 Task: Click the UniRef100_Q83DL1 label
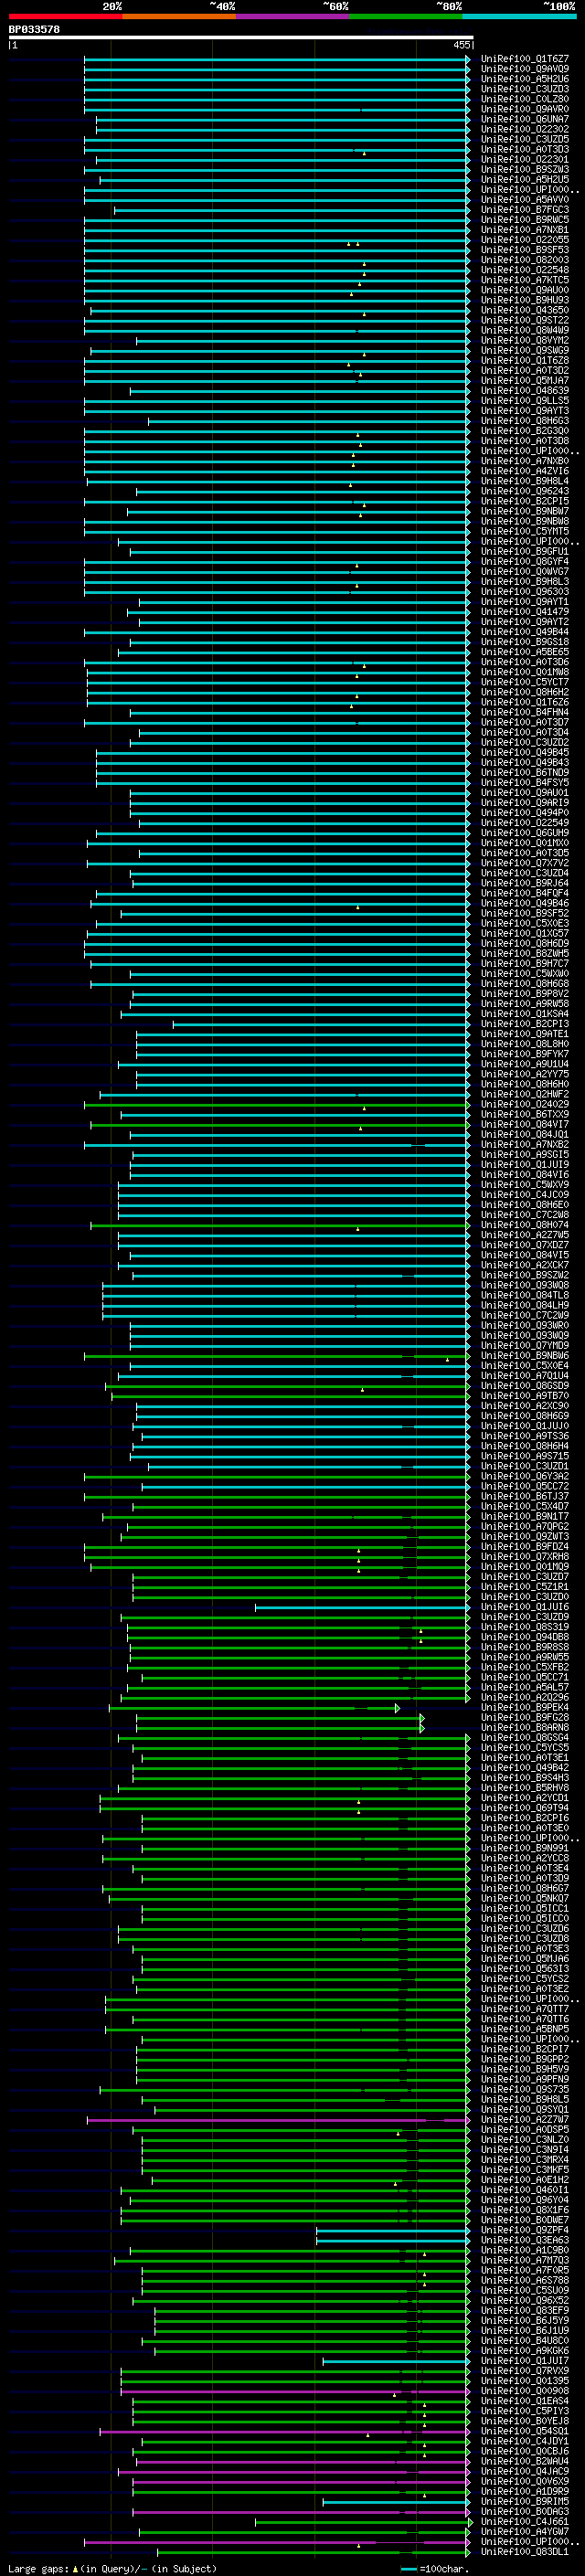point(525,2552)
